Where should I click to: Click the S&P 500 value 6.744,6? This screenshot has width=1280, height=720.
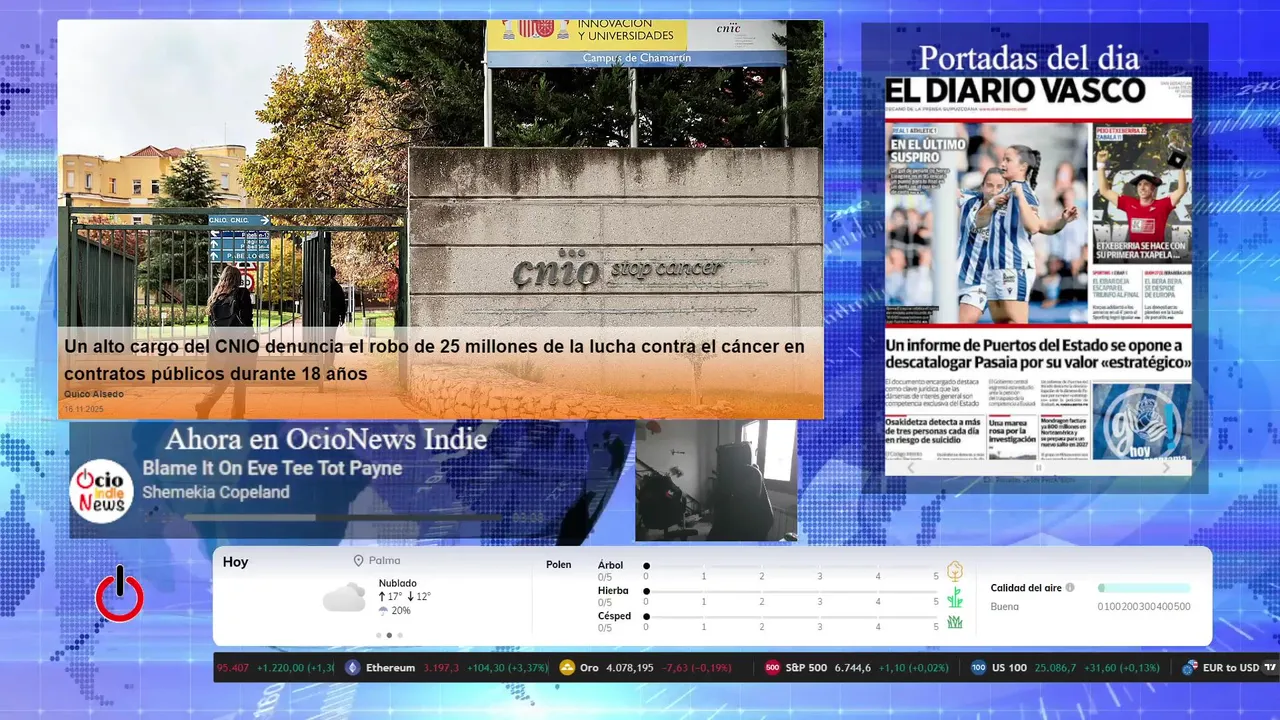[x=852, y=668]
